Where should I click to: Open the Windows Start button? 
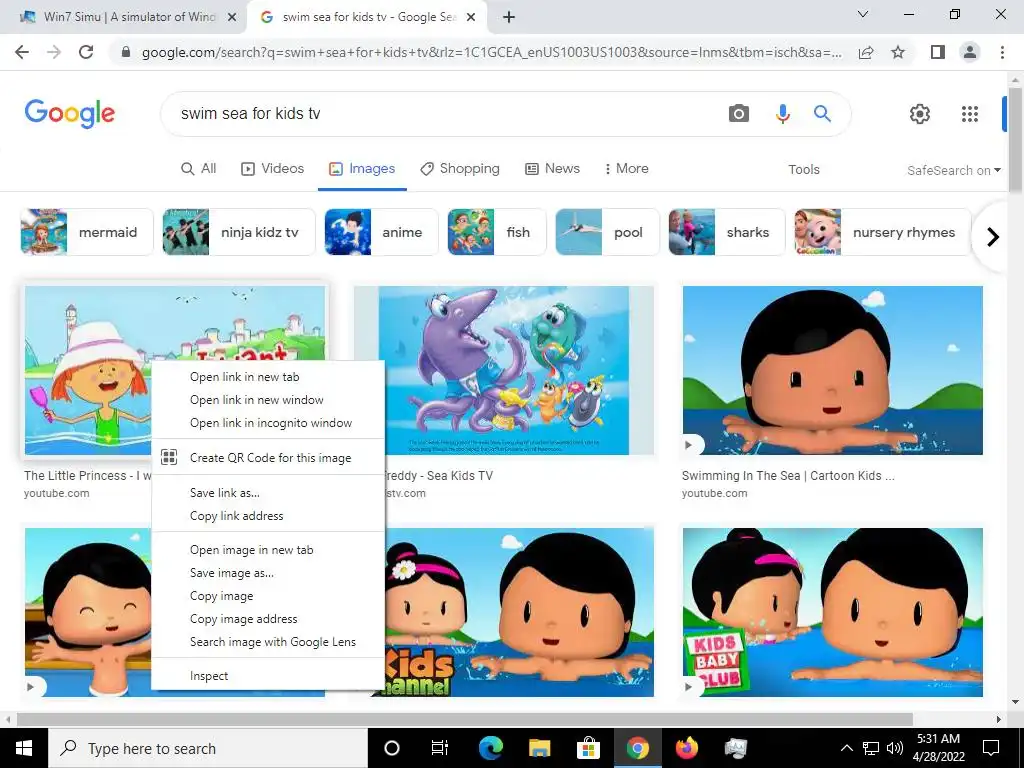pos(24,748)
